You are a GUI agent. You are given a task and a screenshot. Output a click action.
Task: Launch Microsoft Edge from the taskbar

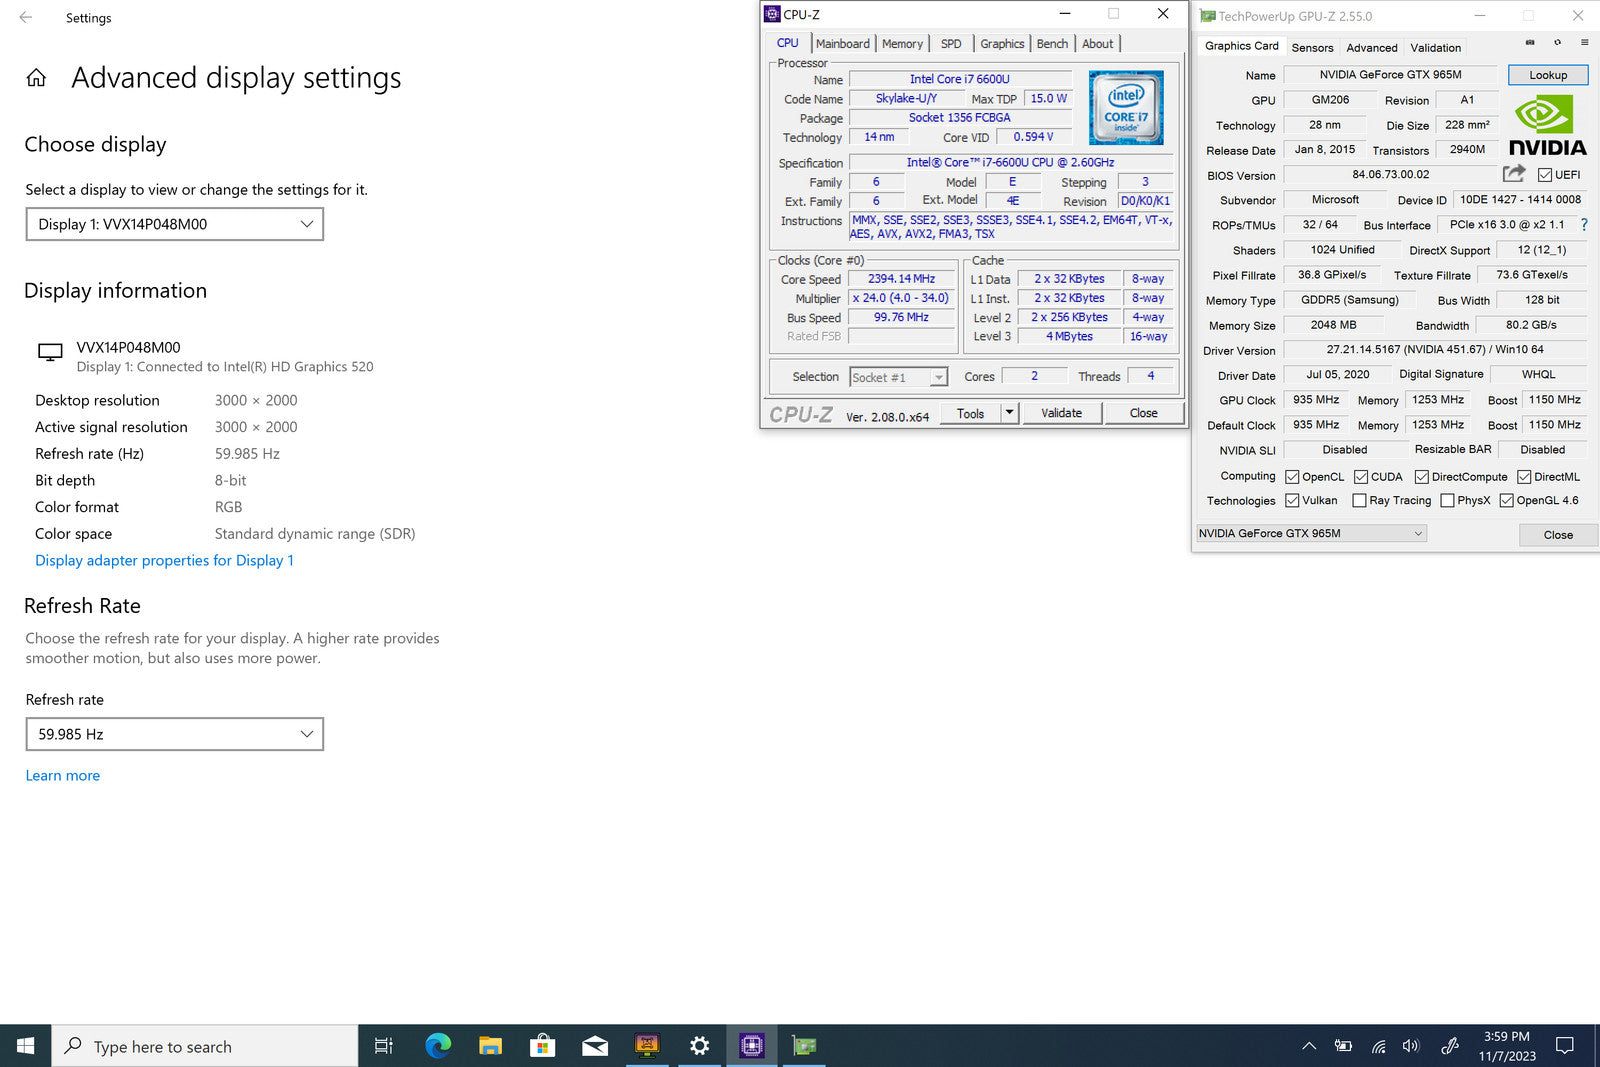[438, 1046]
